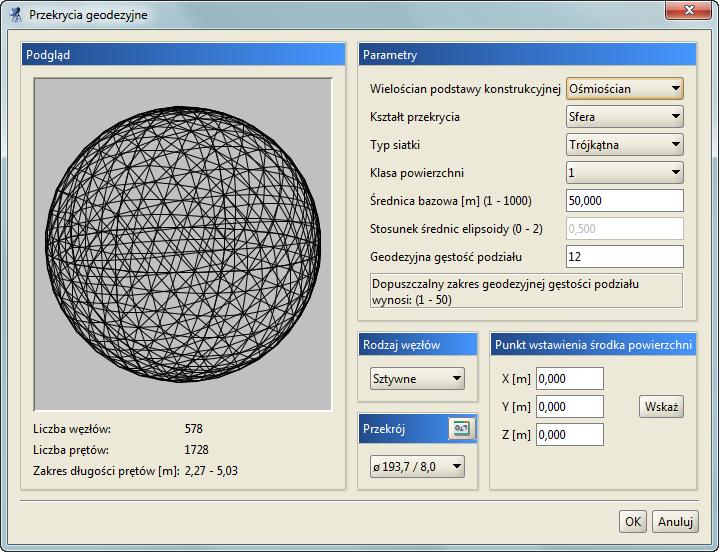719x552 pixels.
Task: Click the Podgląd panel header
Action: pos(183,55)
